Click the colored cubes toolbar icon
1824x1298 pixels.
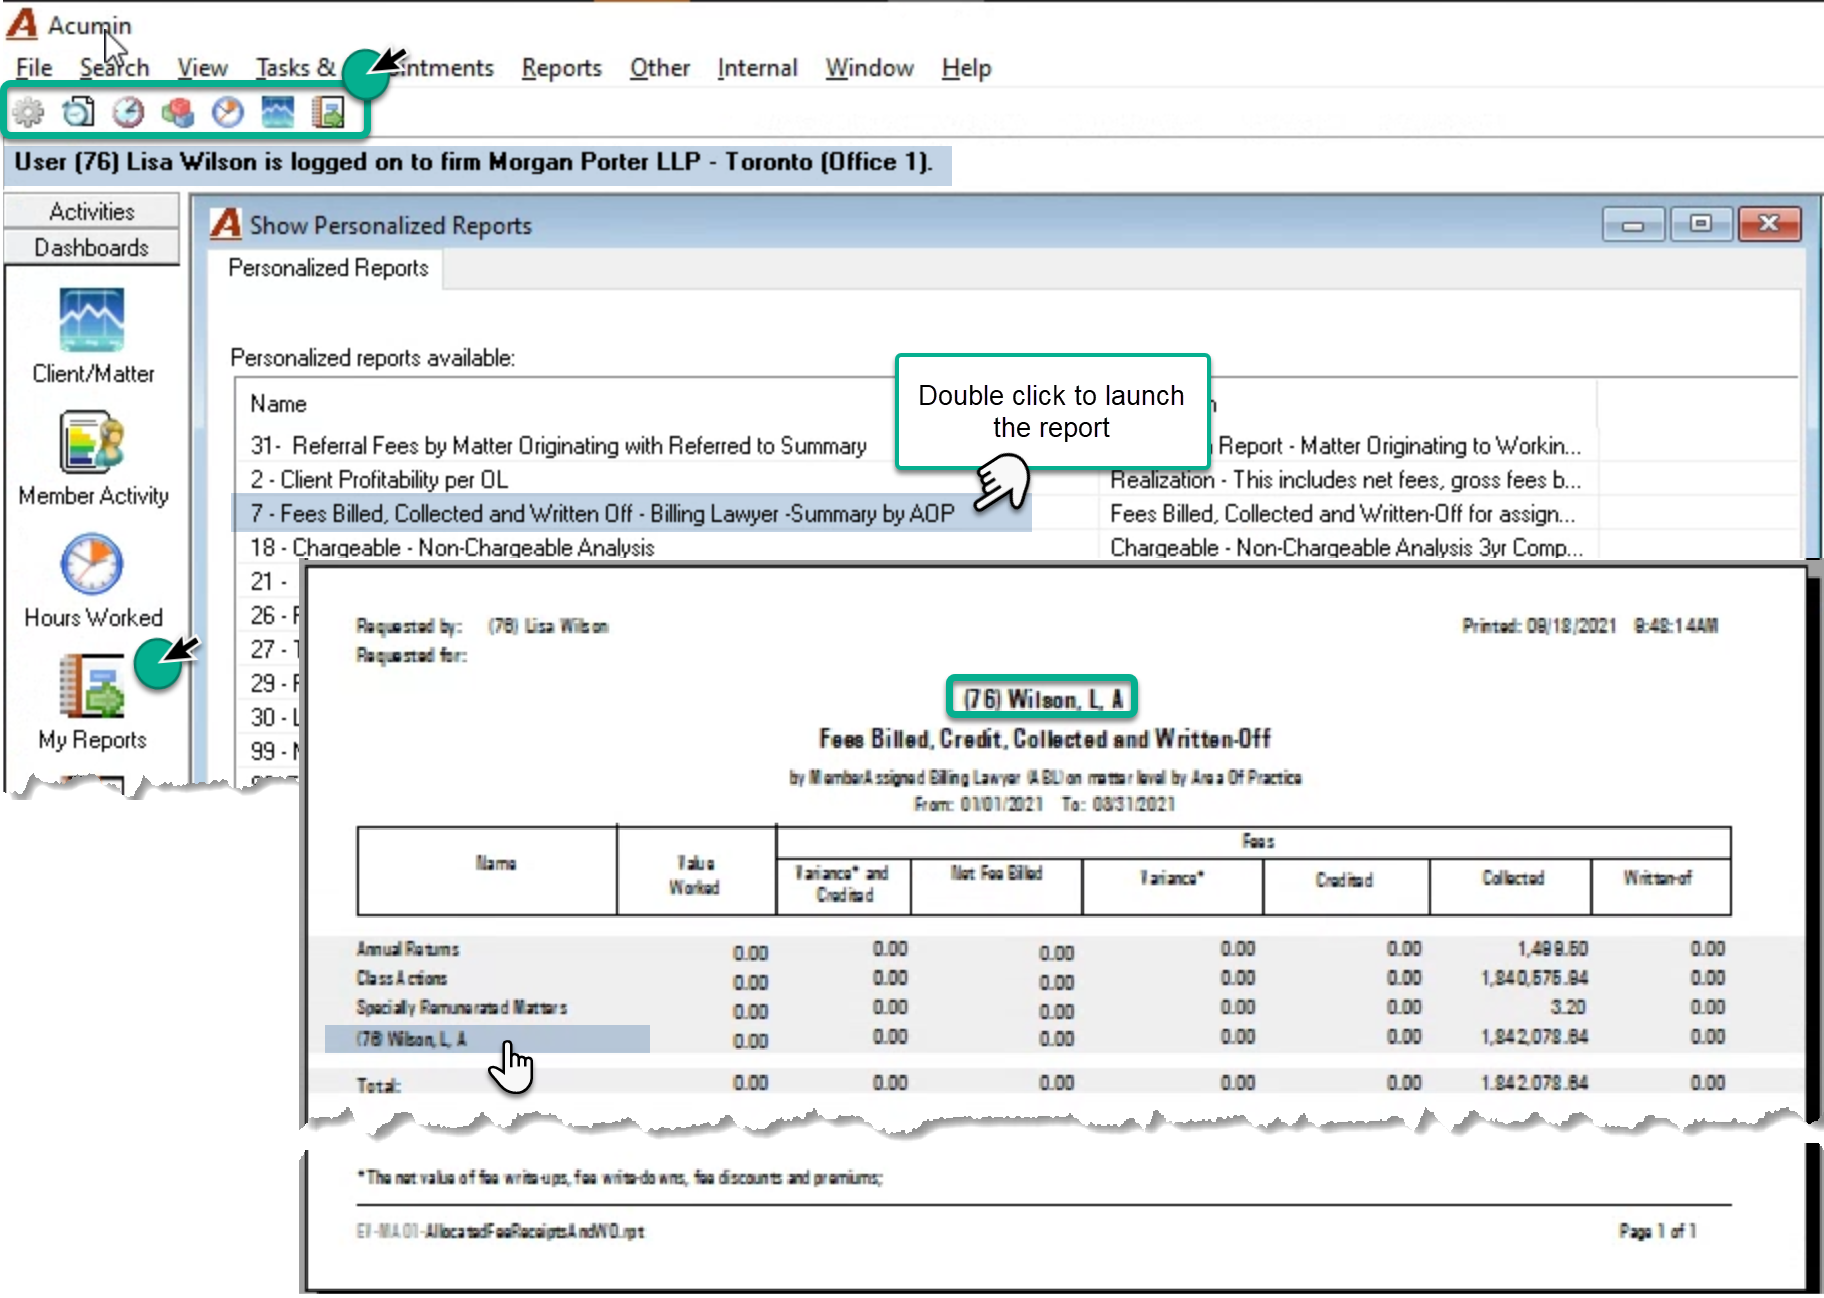[x=178, y=112]
